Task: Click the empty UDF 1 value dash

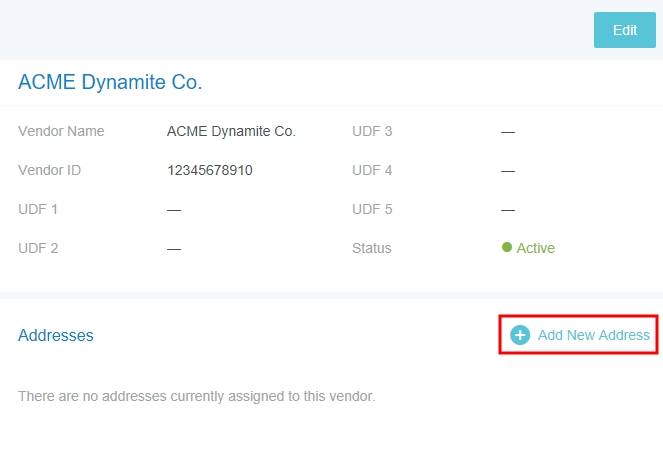Action: click(x=174, y=210)
